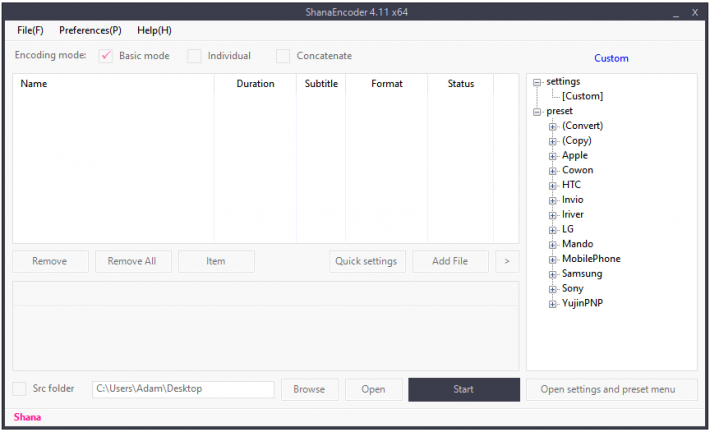Expand the YujinPNP preset group
Screen dimensions: 710x432
pyautogui.click(x=552, y=304)
